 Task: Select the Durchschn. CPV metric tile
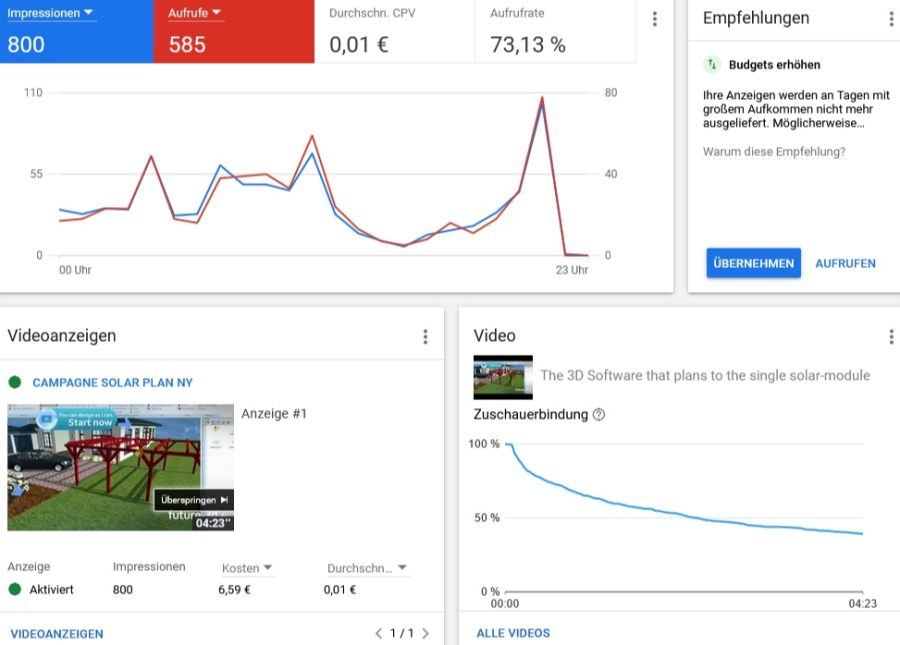(x=394, y=31)
